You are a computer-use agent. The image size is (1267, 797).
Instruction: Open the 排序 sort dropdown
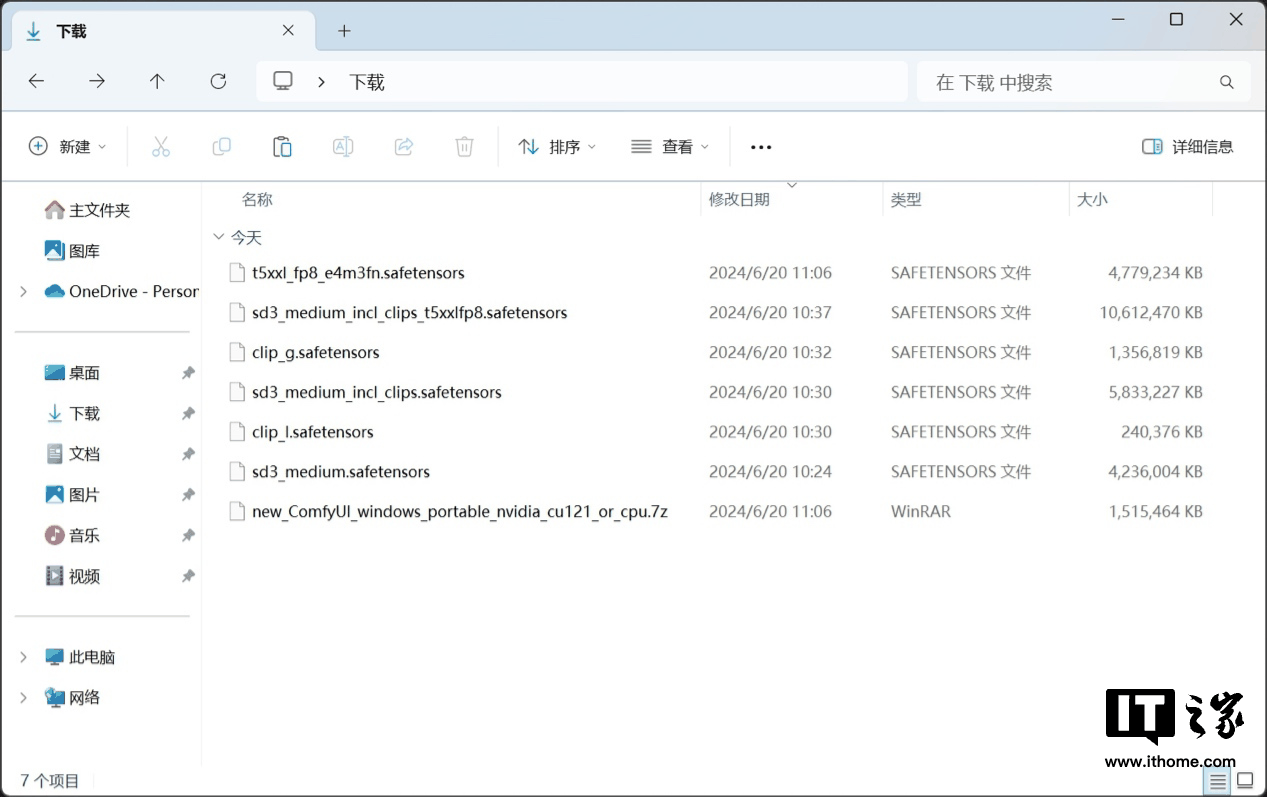point(557,146)
